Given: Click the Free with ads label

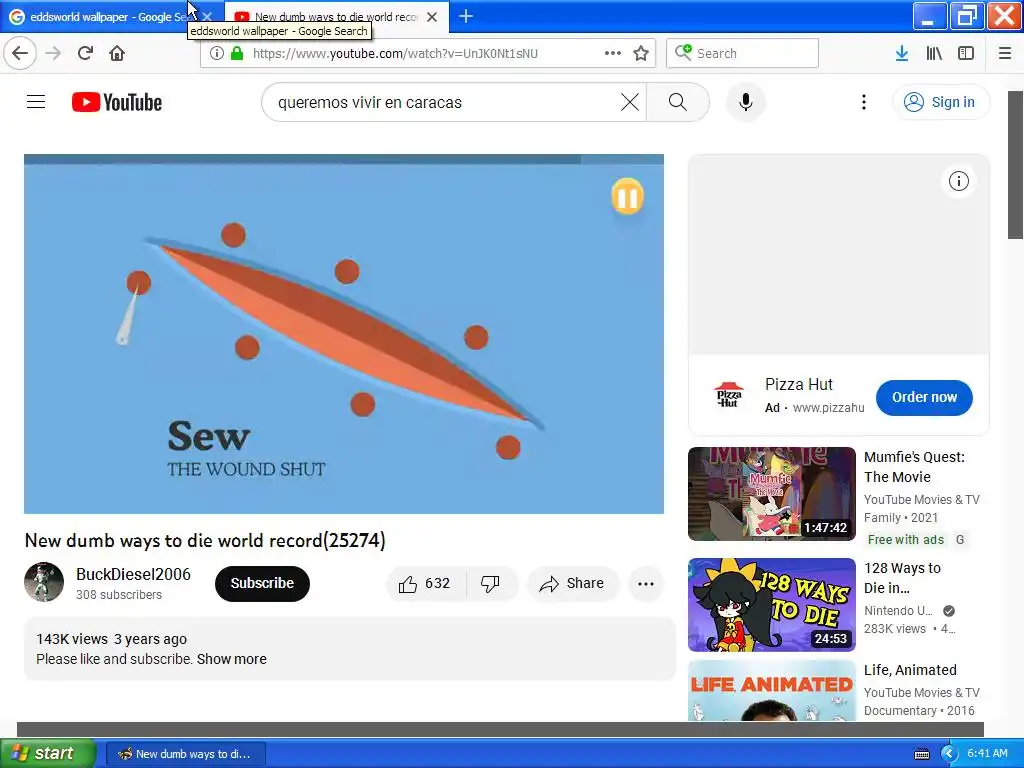Looking at the screenshot, I should tap(905, 539).
